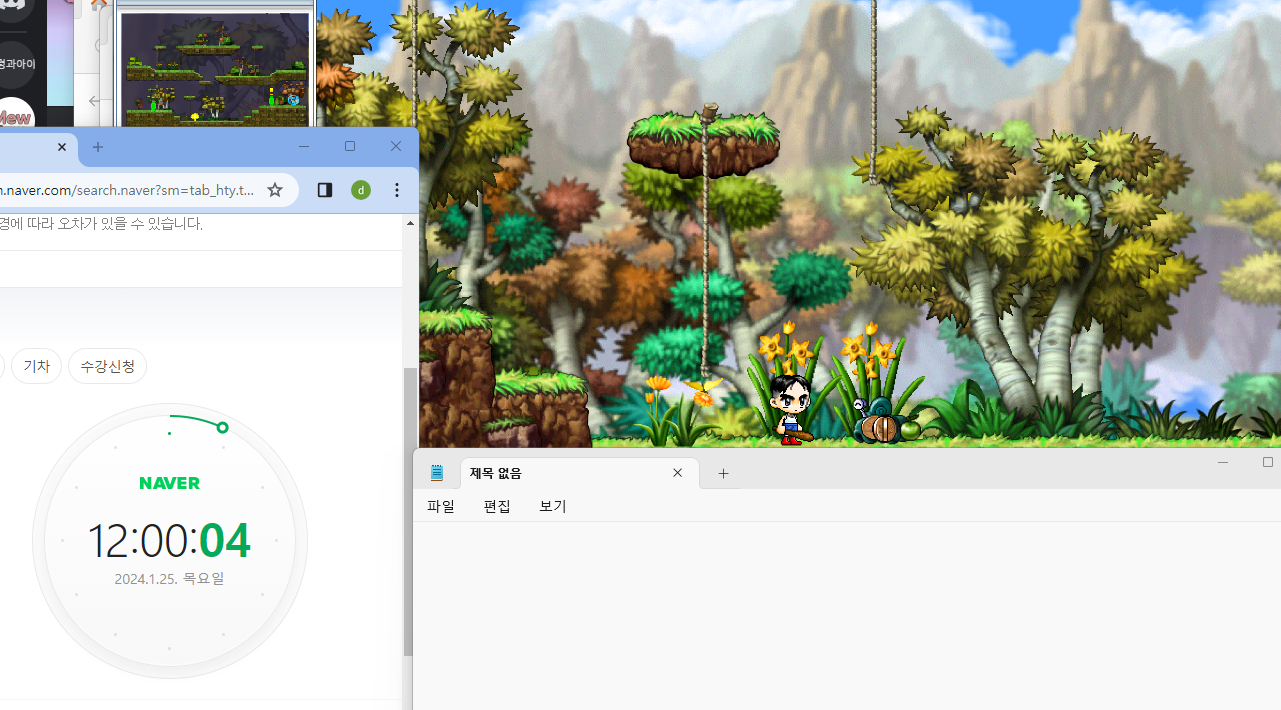Open a new Chrome tab
The image size is (1281, 710).
pyautogui.click(x=98, y=147)
